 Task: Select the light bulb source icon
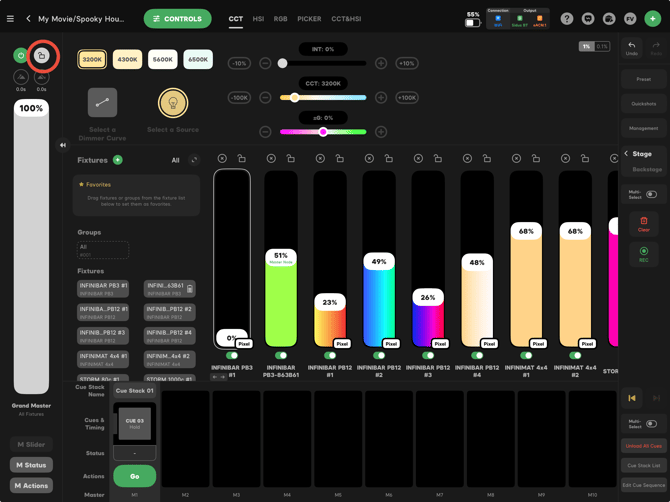pos(173,103)
